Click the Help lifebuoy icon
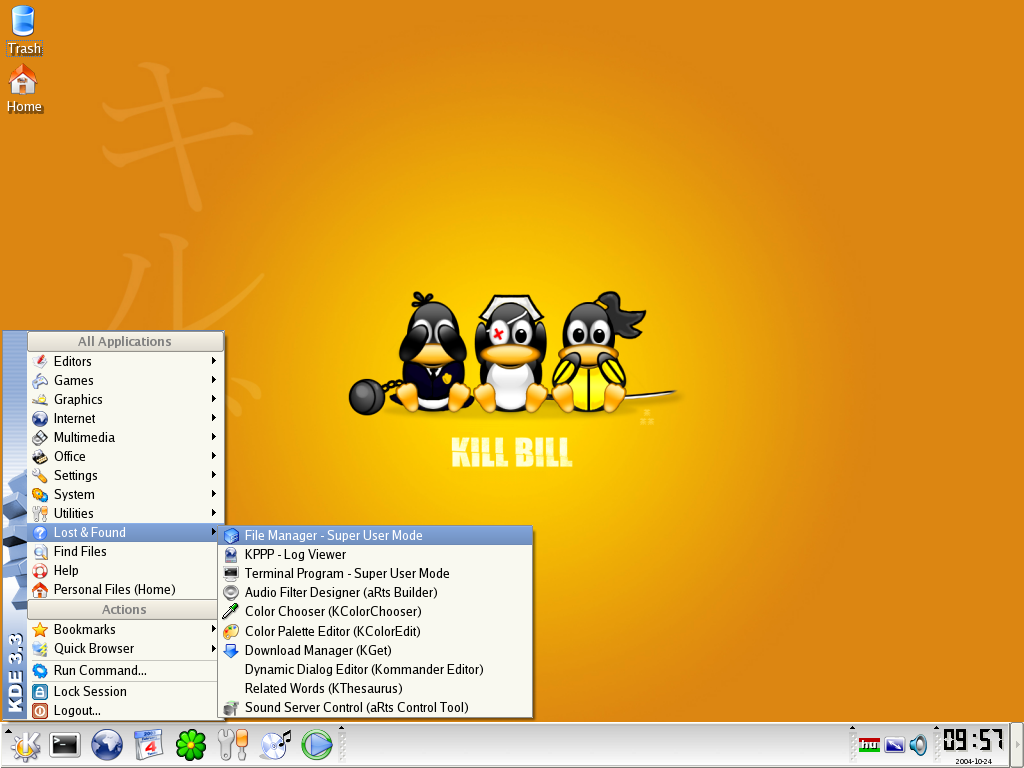The width and height of the screenshot is (1024, 768). coord(40,571)
